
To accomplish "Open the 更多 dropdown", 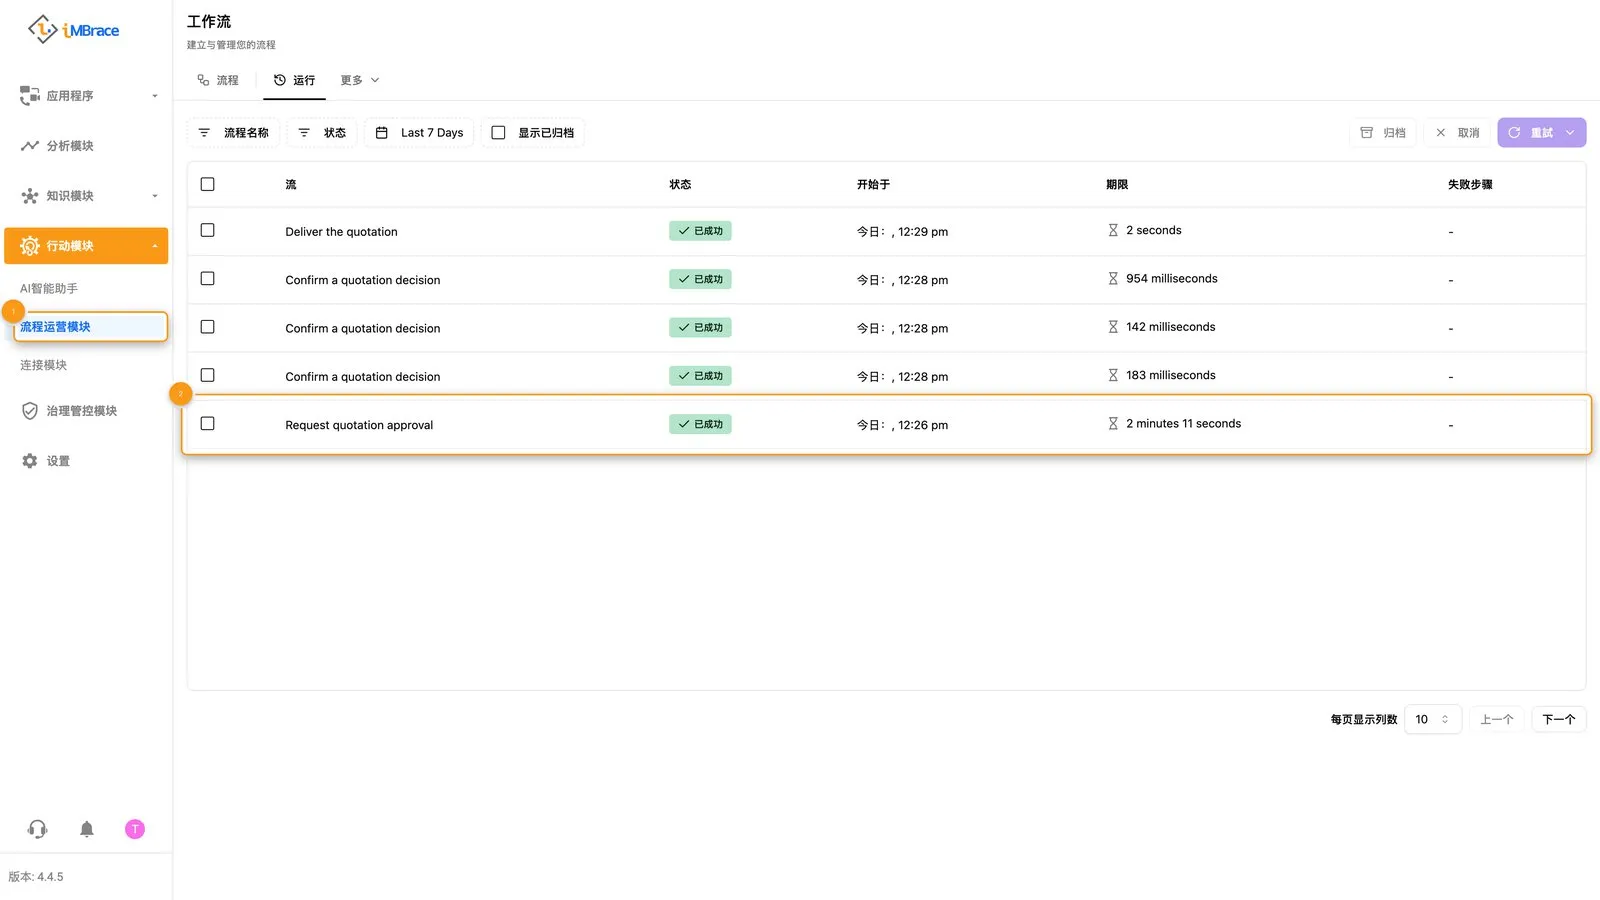I will [360, 80].
